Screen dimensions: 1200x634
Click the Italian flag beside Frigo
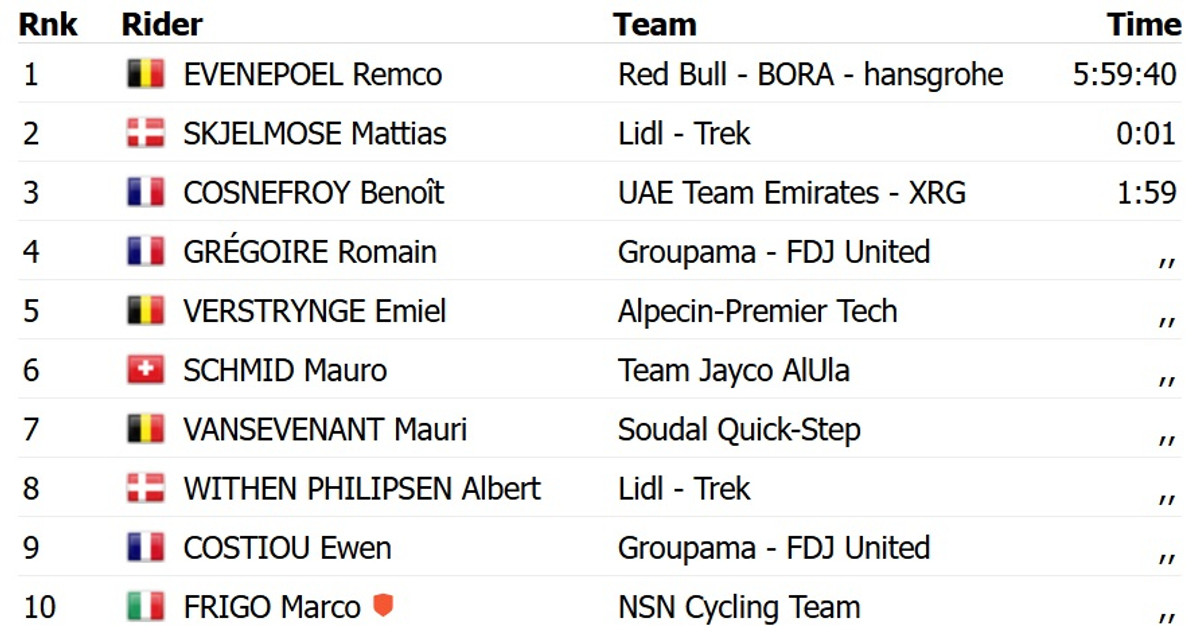point(145,606)
